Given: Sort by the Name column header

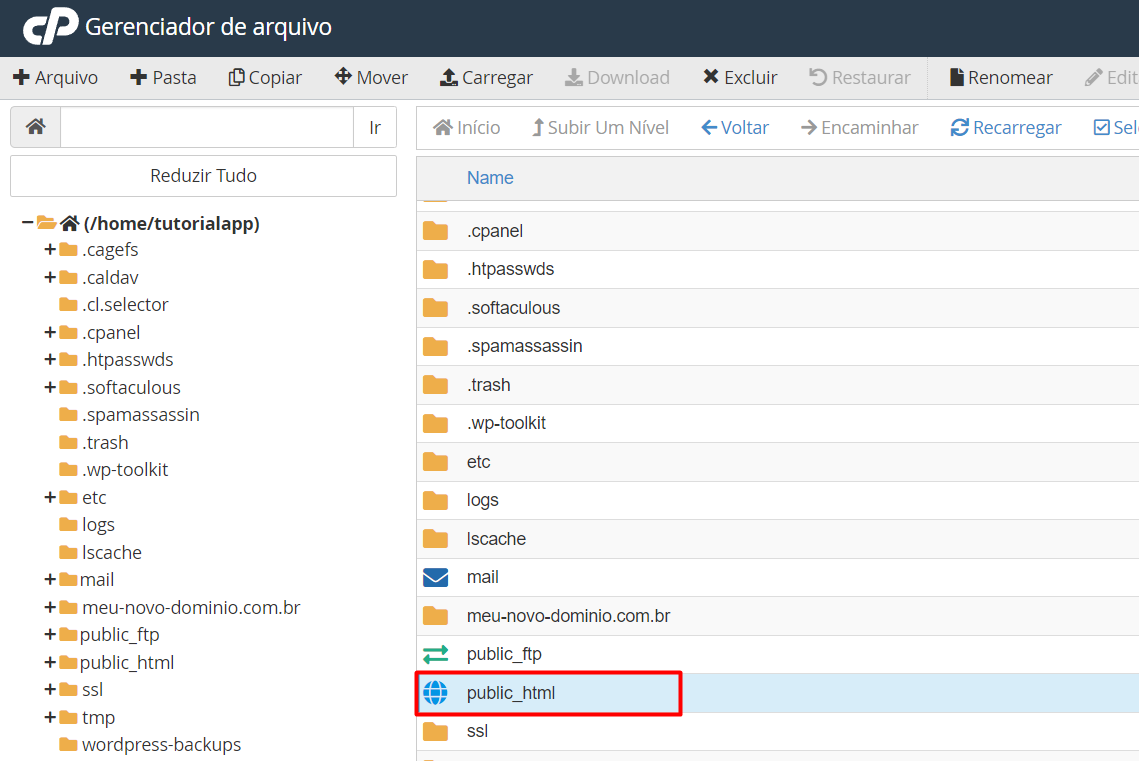Looking at the screenshot, I should (x=490, y=178).
